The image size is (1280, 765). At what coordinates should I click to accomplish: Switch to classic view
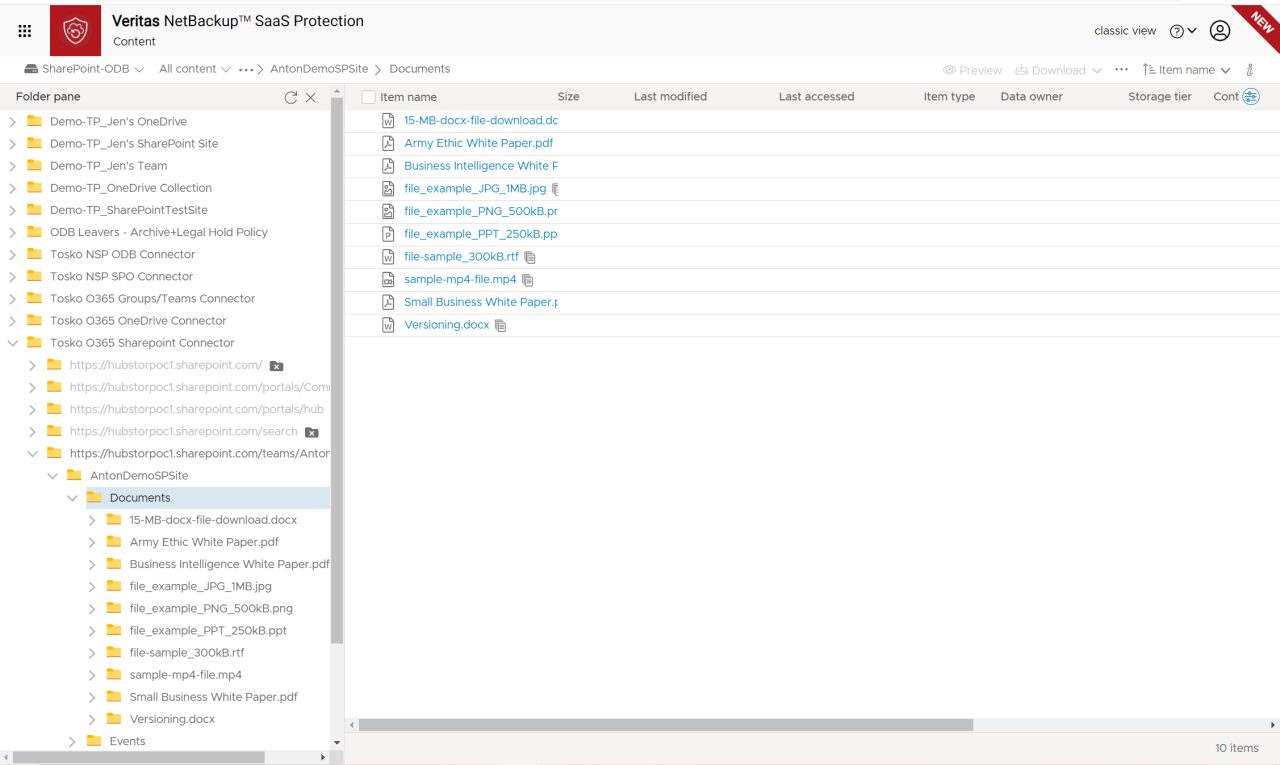[x=1125, y=31]
